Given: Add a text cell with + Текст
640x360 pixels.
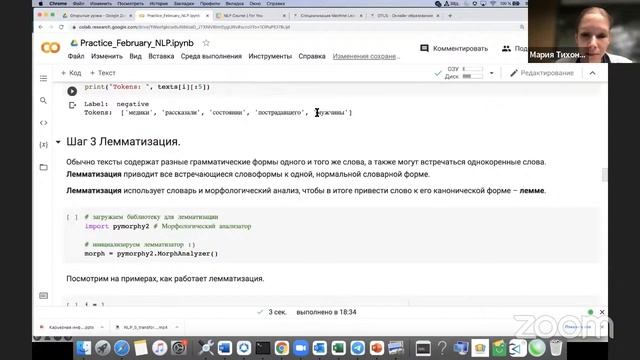Looking at the screenshot, I should 102,73.
